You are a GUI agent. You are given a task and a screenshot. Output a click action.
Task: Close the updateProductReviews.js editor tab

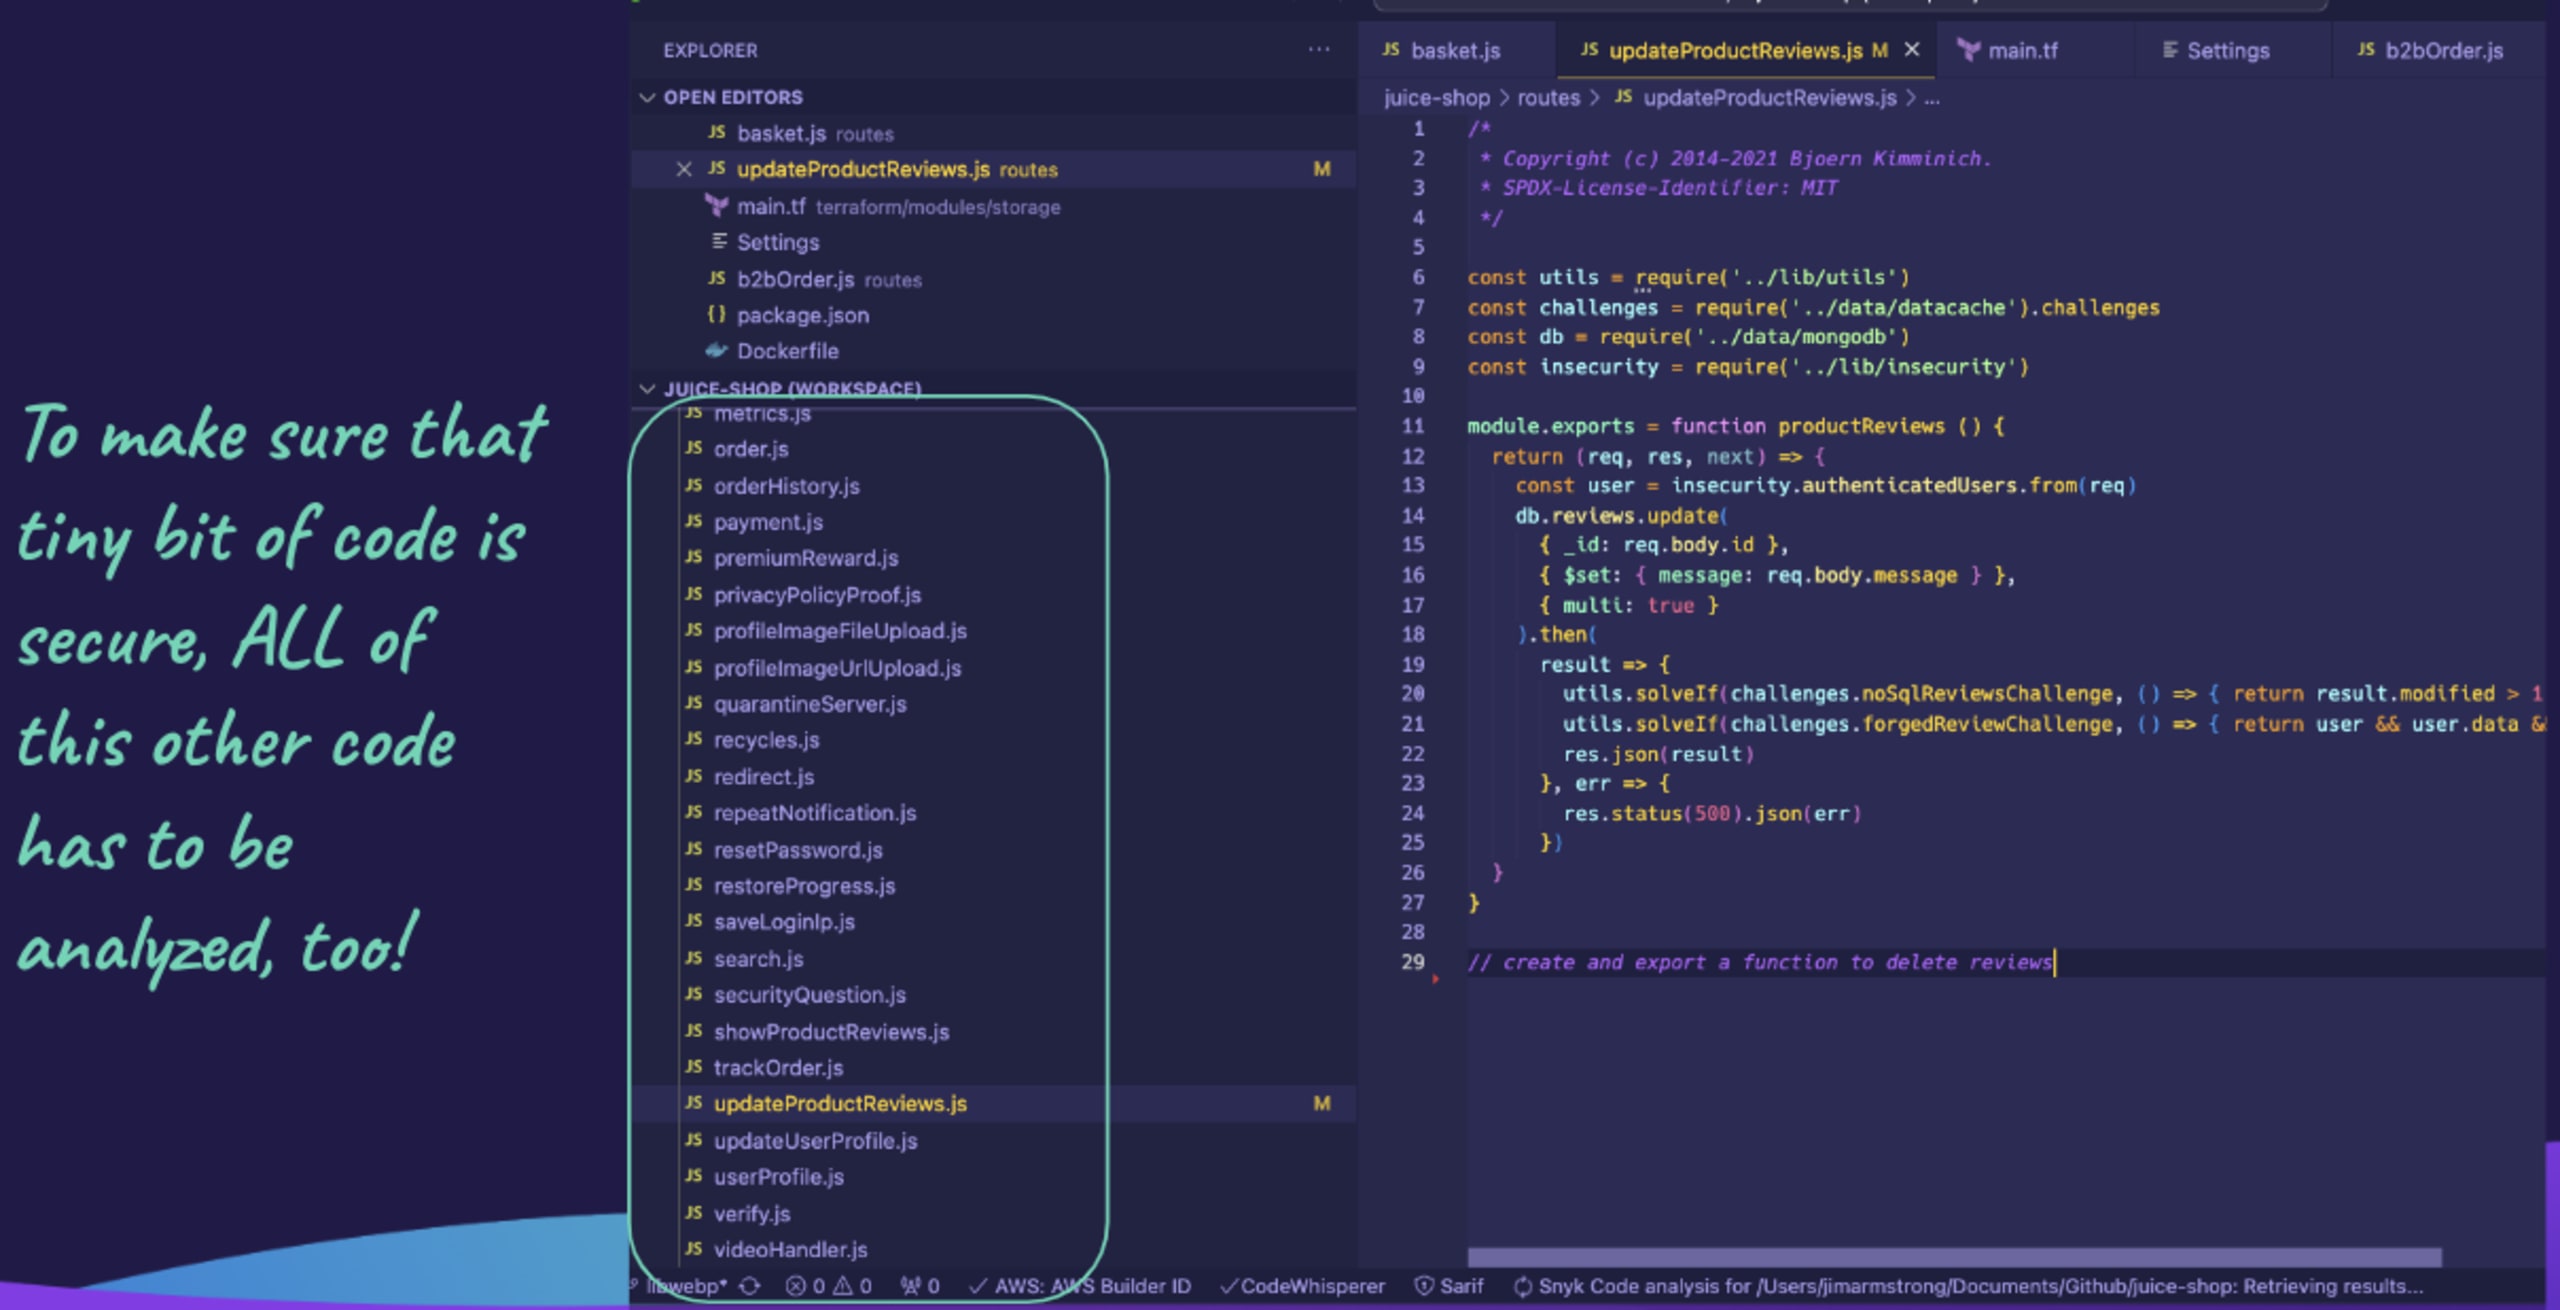coord(1912,50)
